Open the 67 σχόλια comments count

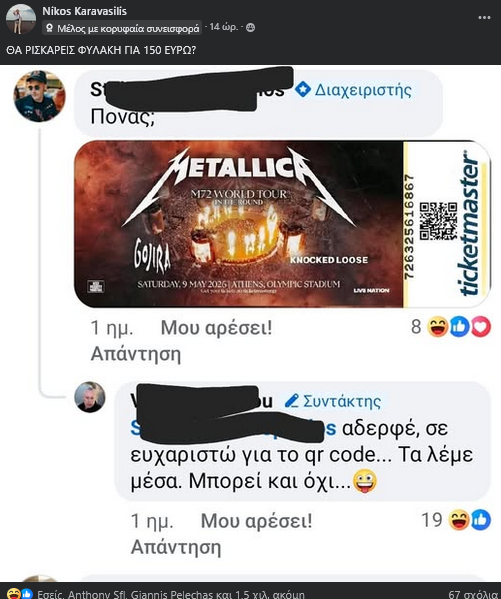(474, 594)
